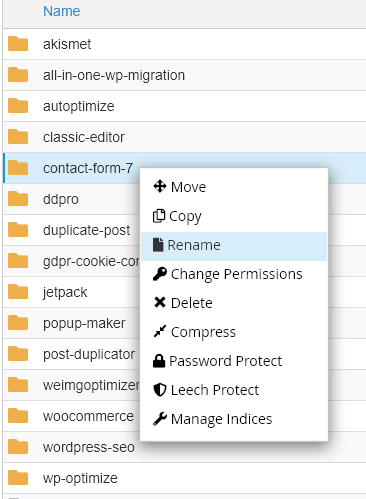The height and width of the screenshot is (499, 366).
Task: Select the popup-maker folder name
Action: point(84,324)
